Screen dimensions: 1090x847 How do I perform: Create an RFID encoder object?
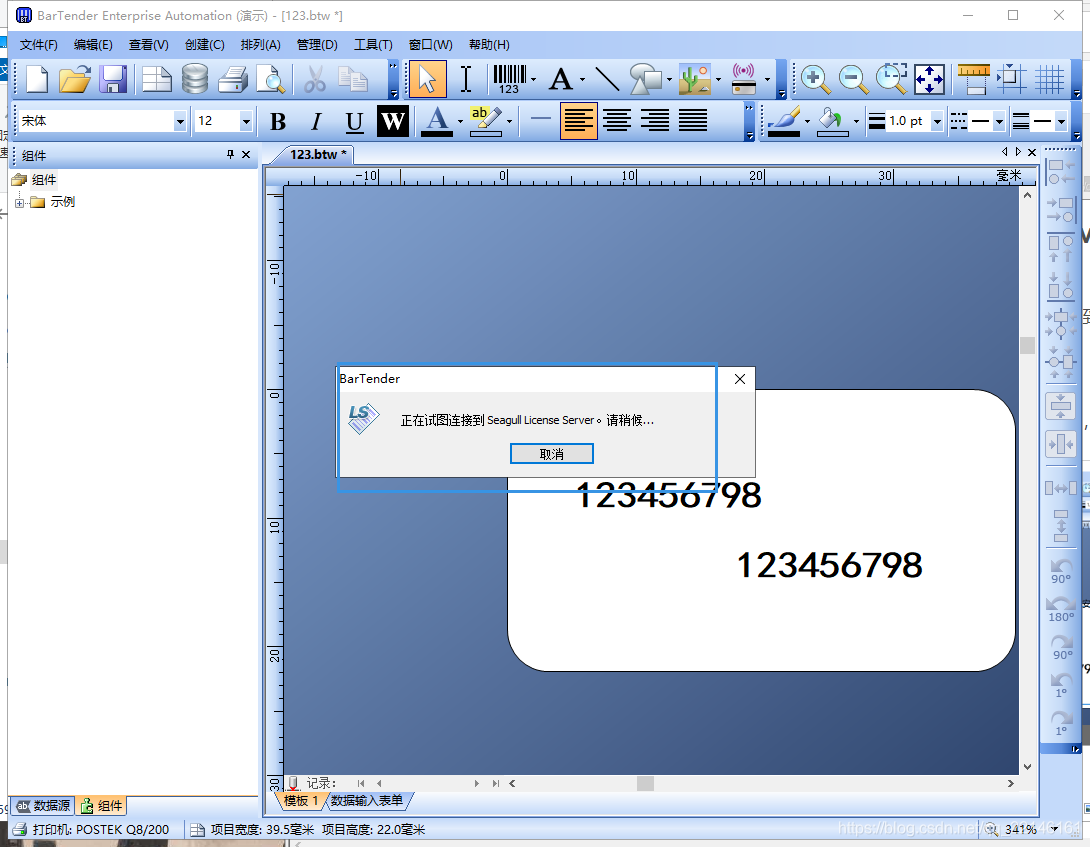(744, 79)
